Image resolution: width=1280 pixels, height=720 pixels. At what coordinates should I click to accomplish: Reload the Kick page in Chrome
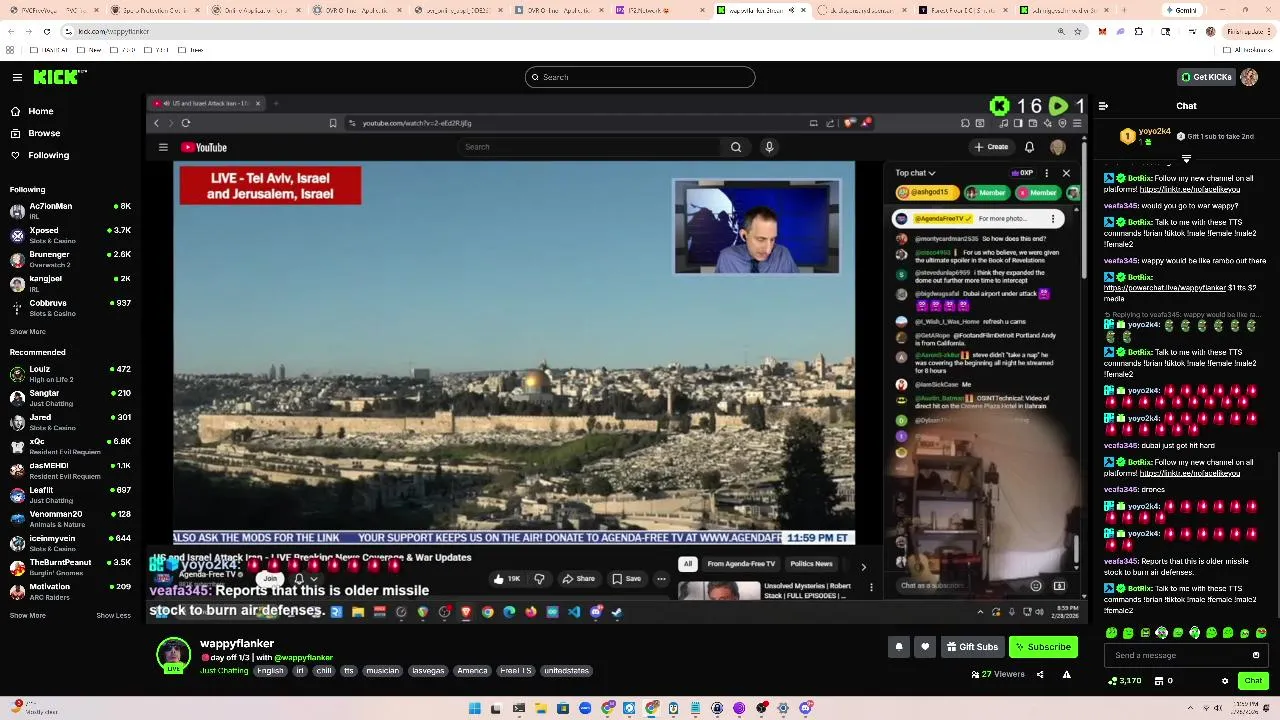click(x=46, y=31)
